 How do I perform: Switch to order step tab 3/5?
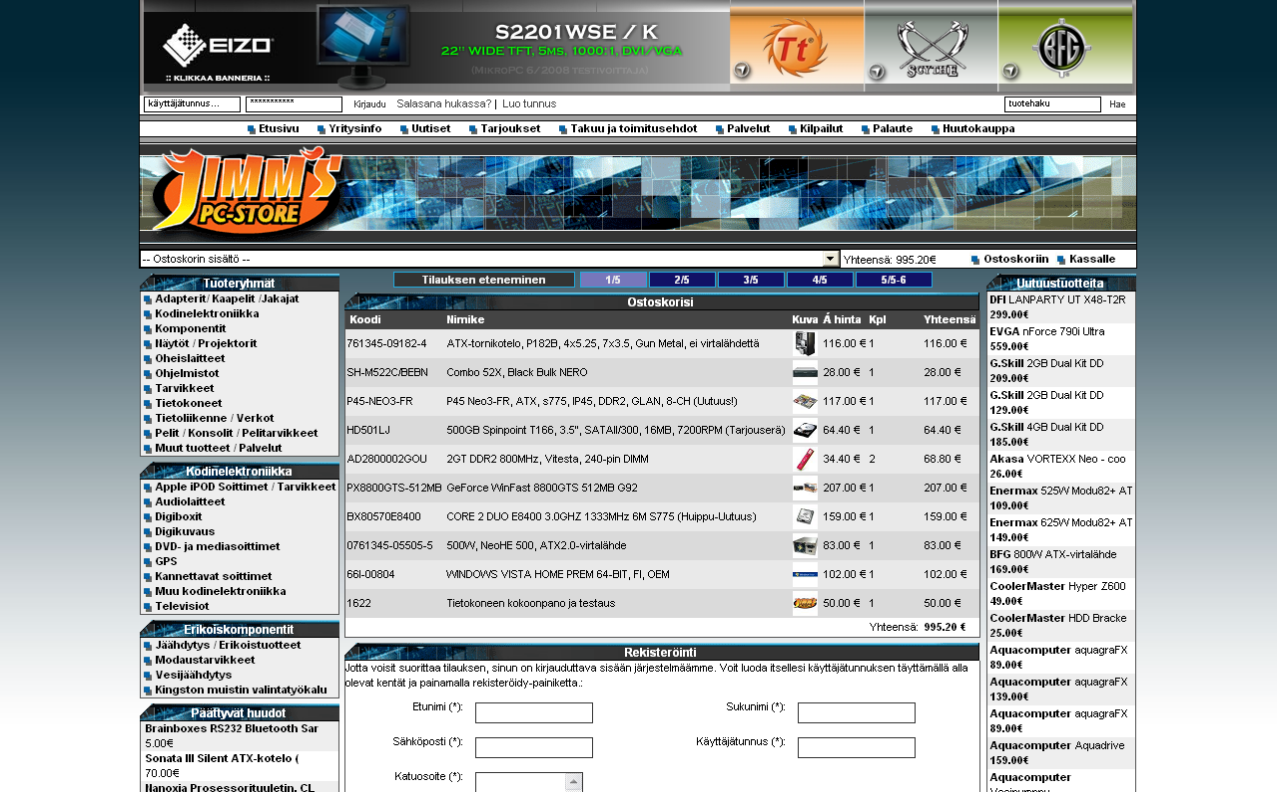pos(751,279)
